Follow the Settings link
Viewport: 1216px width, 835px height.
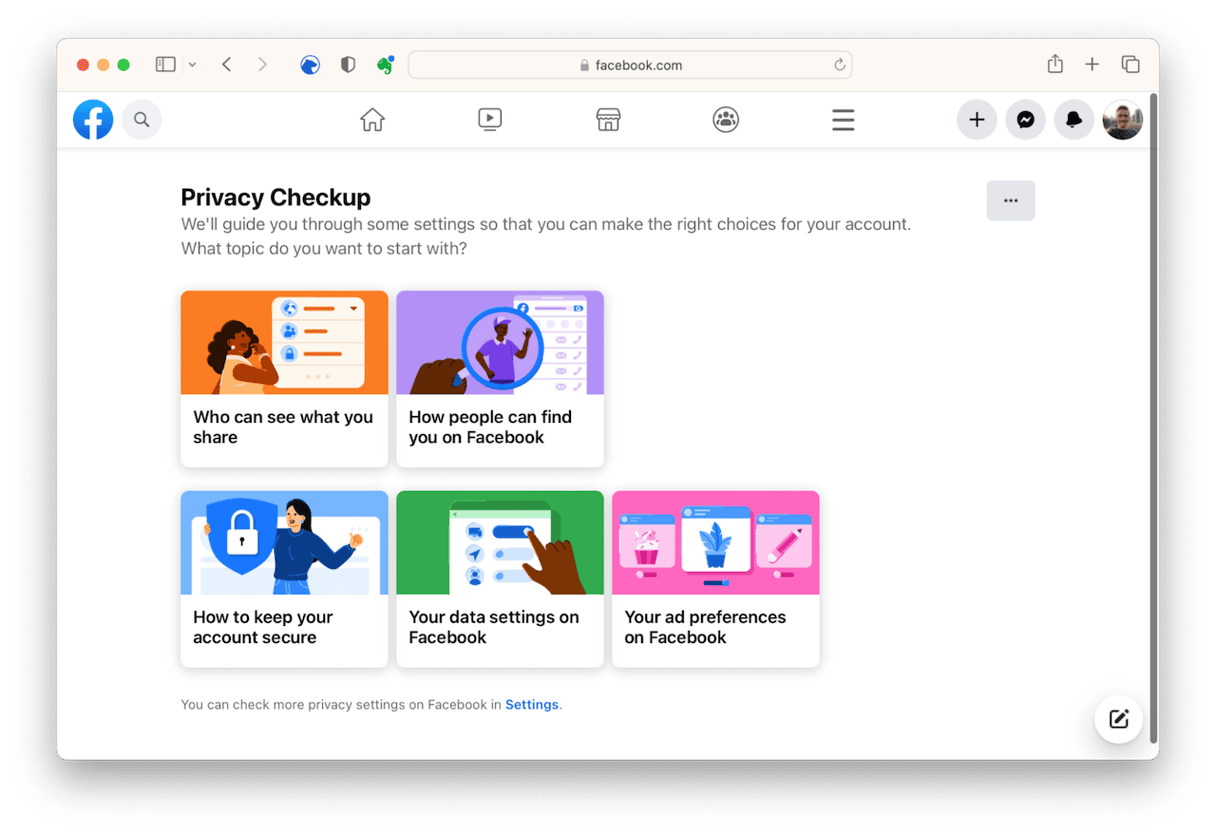pos(532,705)
